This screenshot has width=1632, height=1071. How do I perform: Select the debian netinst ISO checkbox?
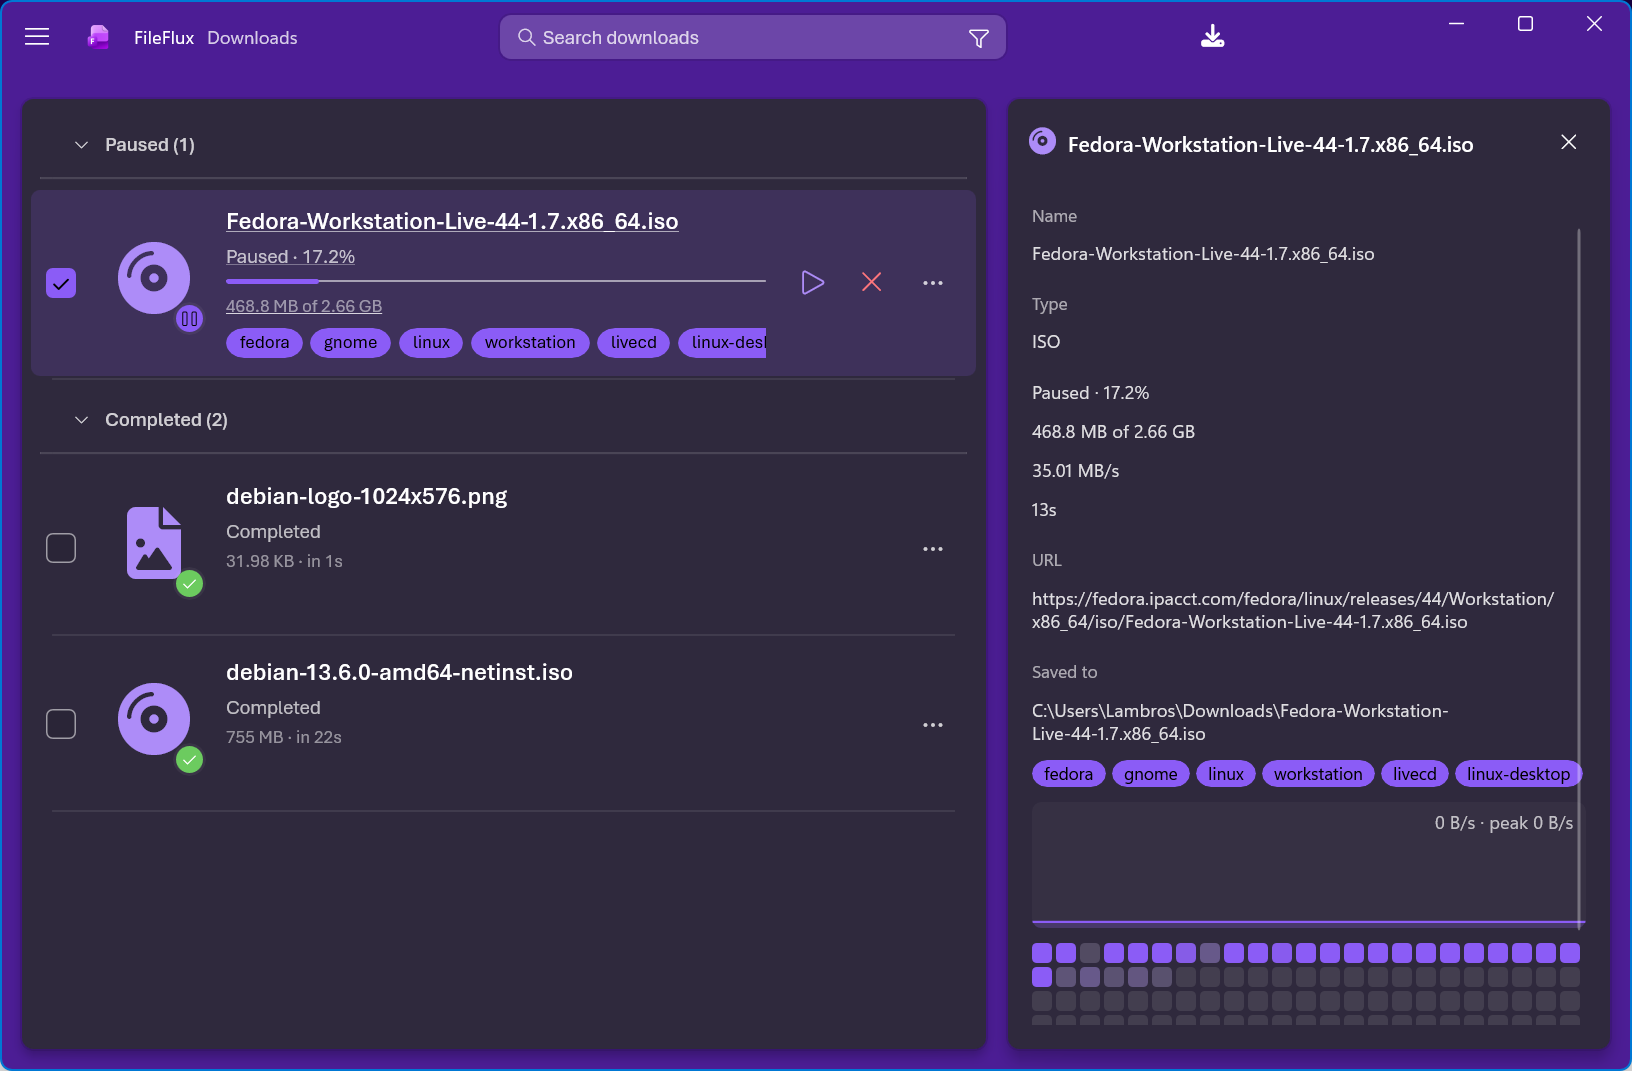(61, 724)
